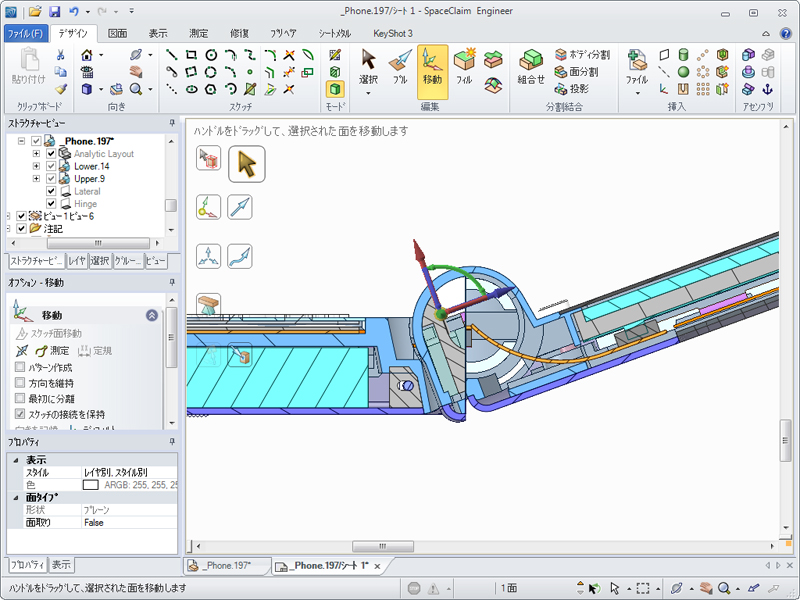This screenshot has width=800, height=600.
Task: Click the ボディ分割 (Split Body) button
Action: coord(582,55)
